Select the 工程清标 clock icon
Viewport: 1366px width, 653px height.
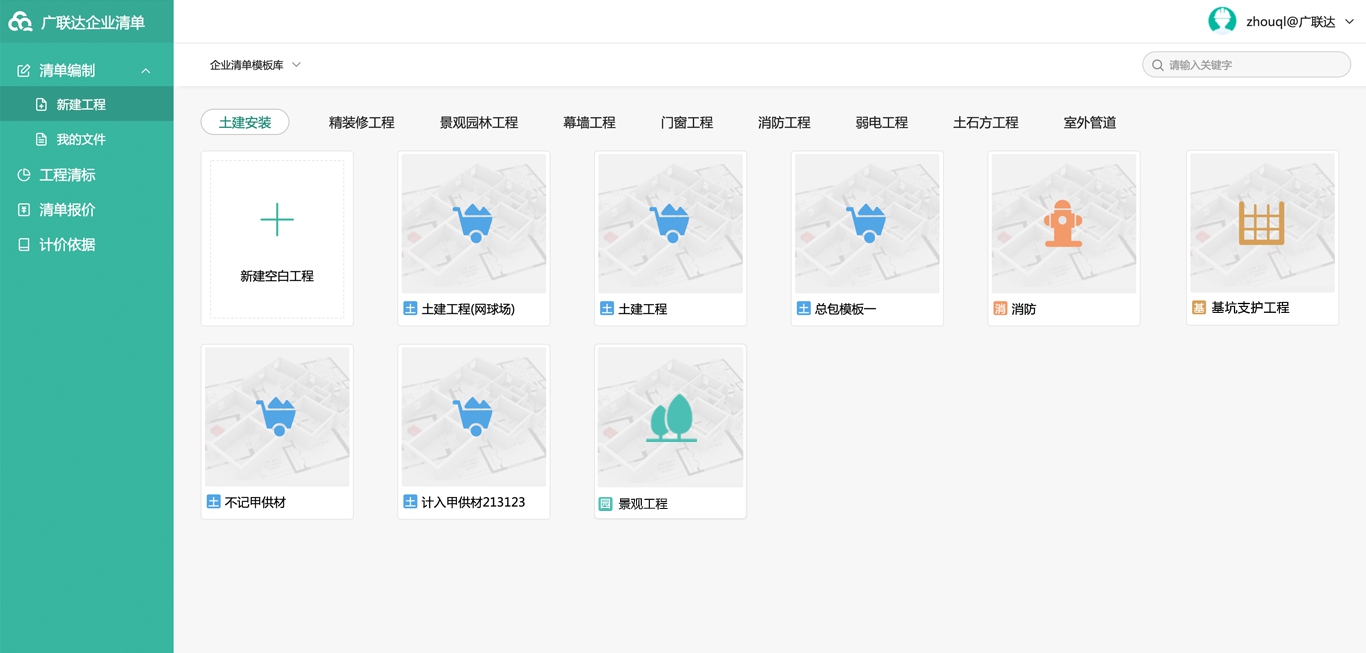pos(22,175)
